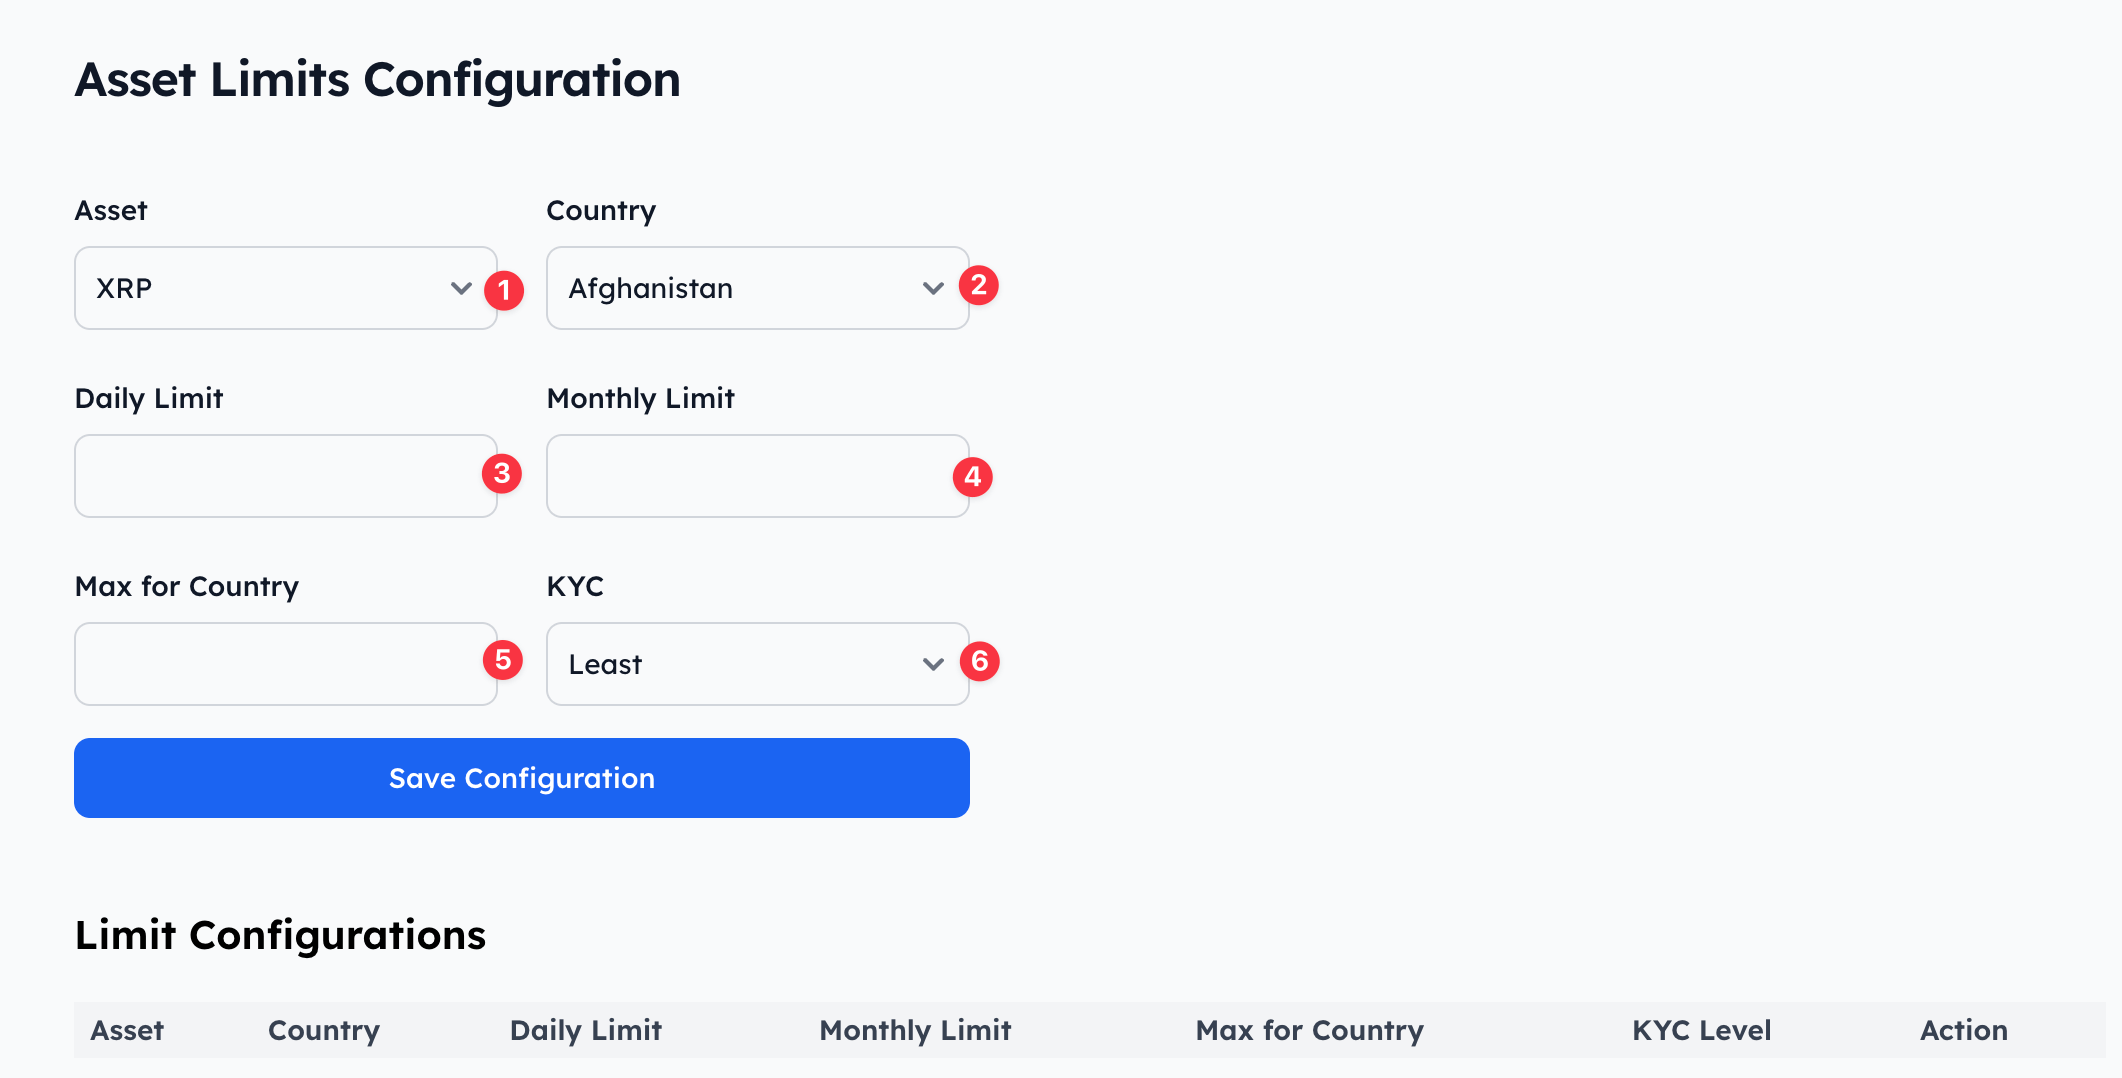Screen dimensions: 2122x1078
Task: Sort by the Asset column header
Action: pyautogui.click(x=127, y=1030)
